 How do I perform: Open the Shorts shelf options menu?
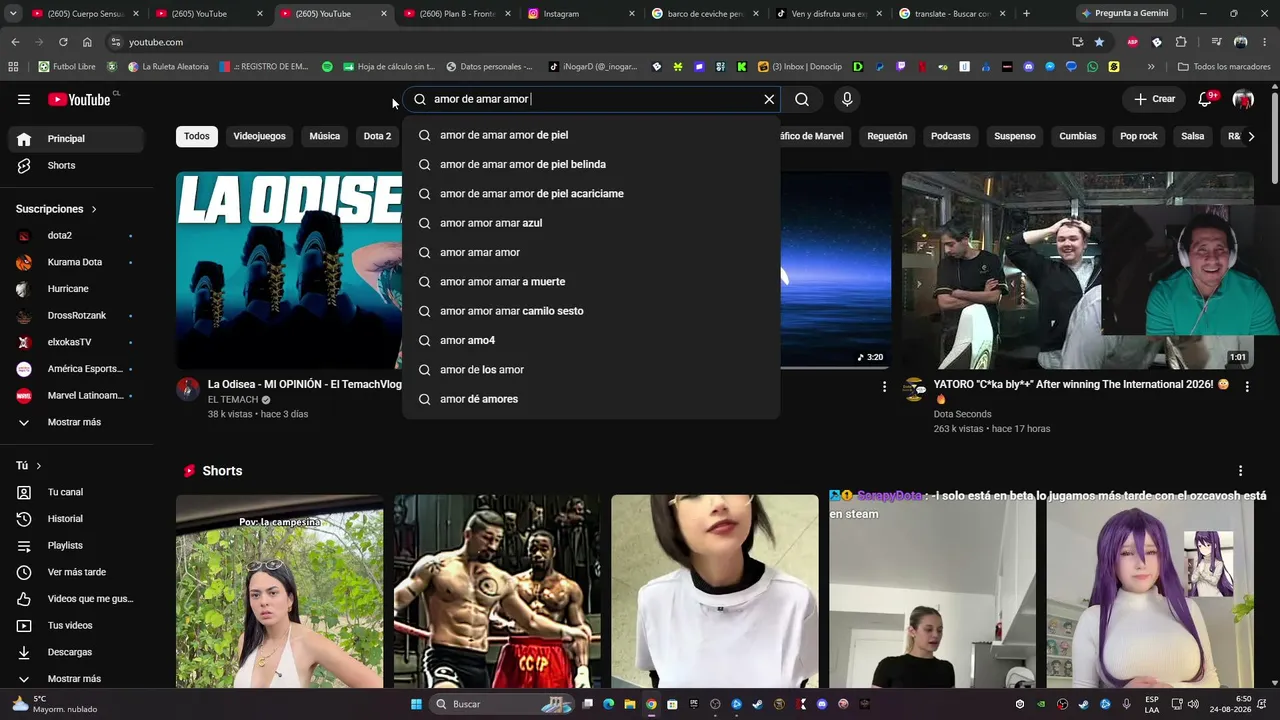[1241, 471]
